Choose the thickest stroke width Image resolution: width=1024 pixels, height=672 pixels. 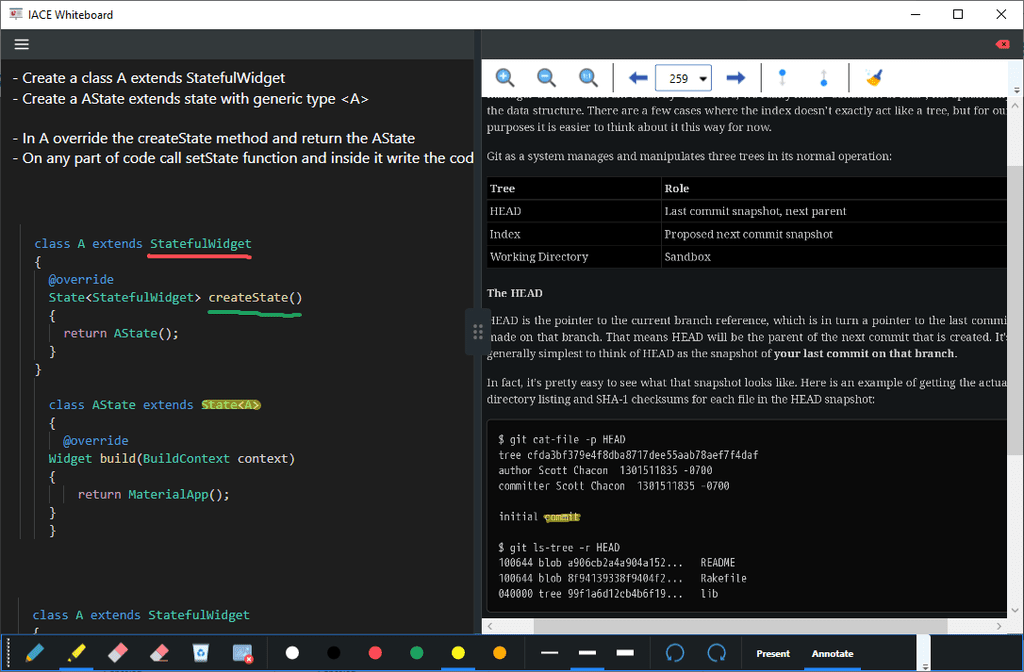(626, 653)
